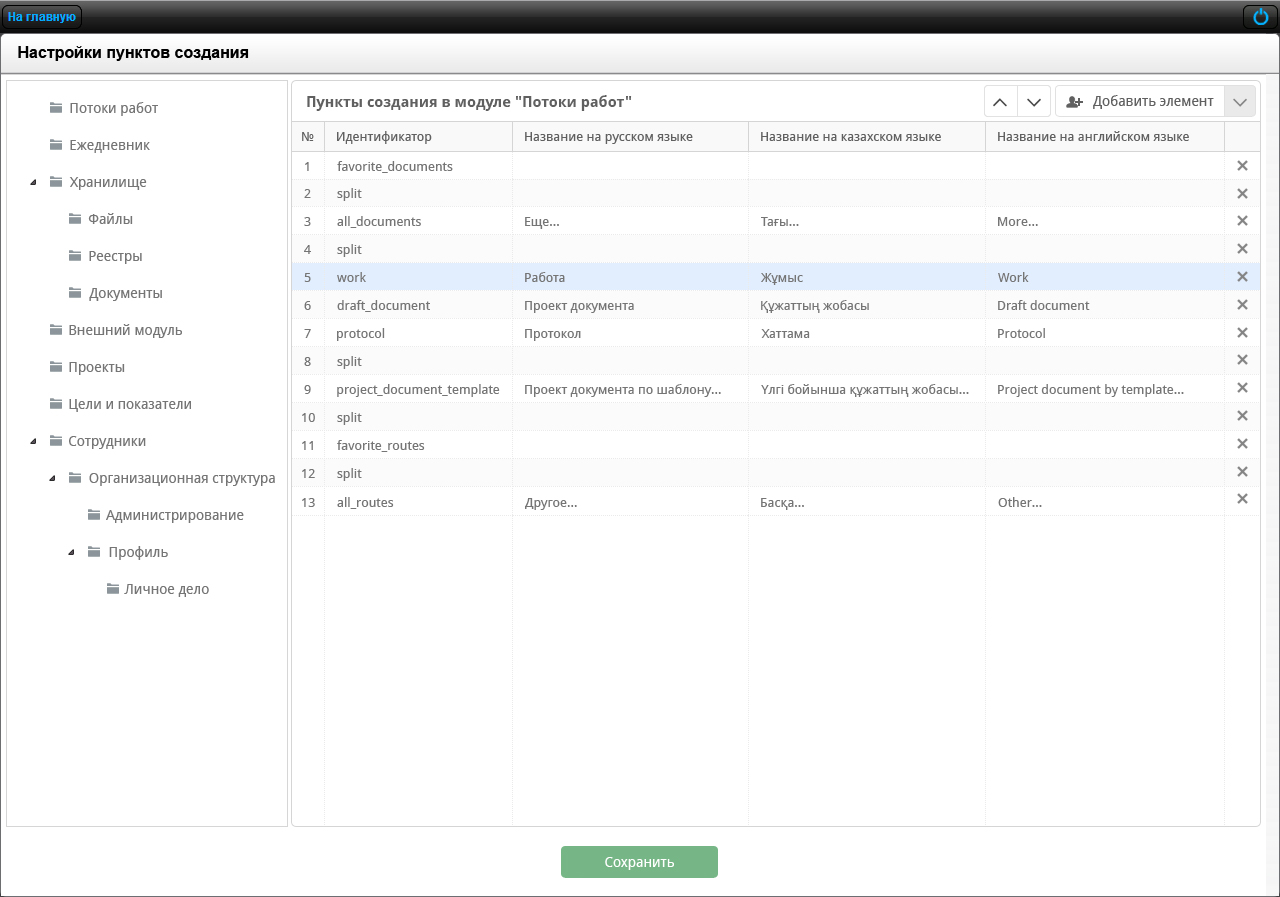Image resolution: width=1280 pixels, height=897 pixels.
Task: Delete row number 4 split
Action: tap(1242, 249)
